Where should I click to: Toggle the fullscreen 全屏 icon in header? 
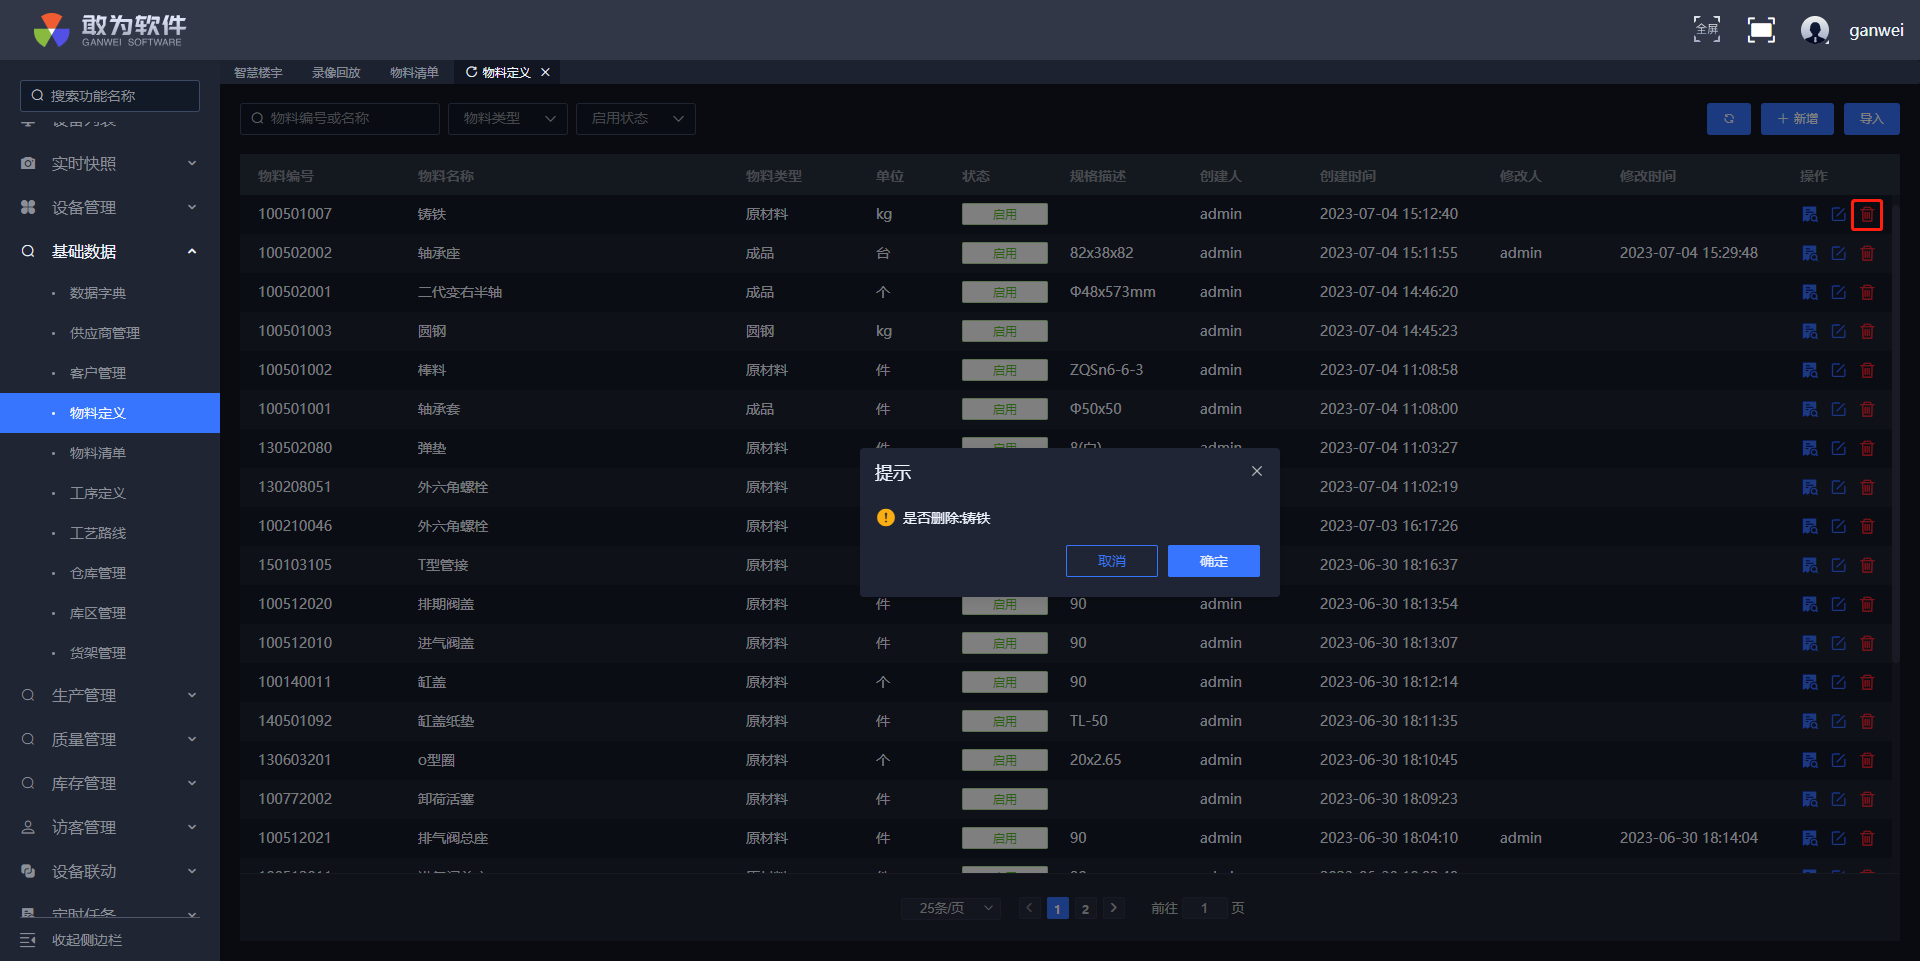tap(1706, 30)
